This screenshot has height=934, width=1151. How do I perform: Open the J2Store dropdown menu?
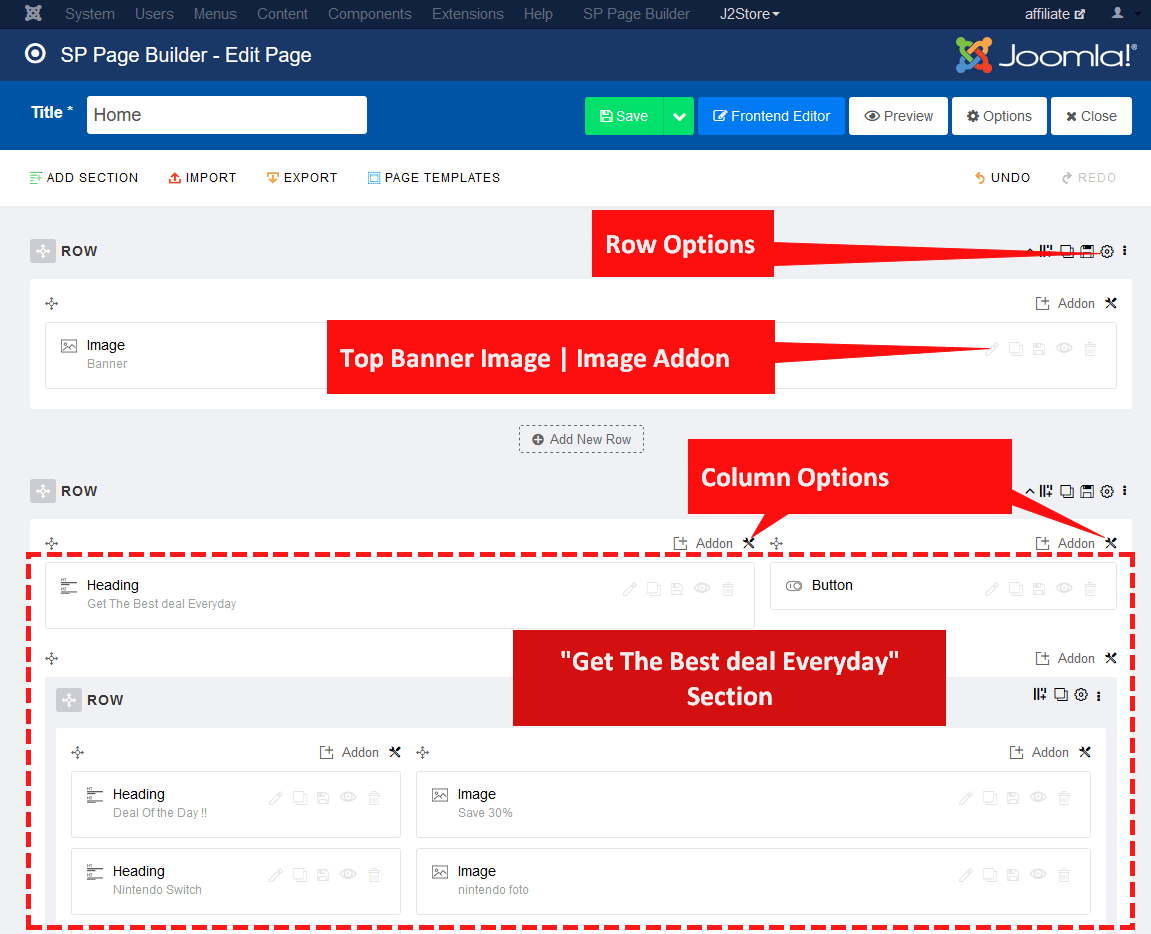(750, 14)
